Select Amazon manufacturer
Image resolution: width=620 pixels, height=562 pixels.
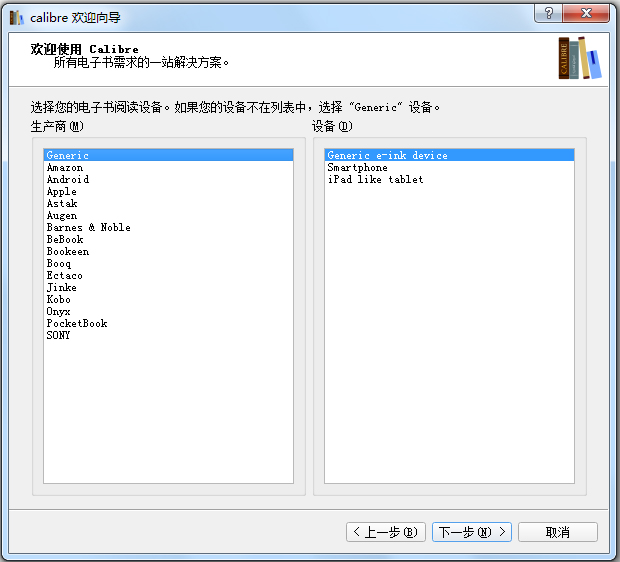[168, 167]
